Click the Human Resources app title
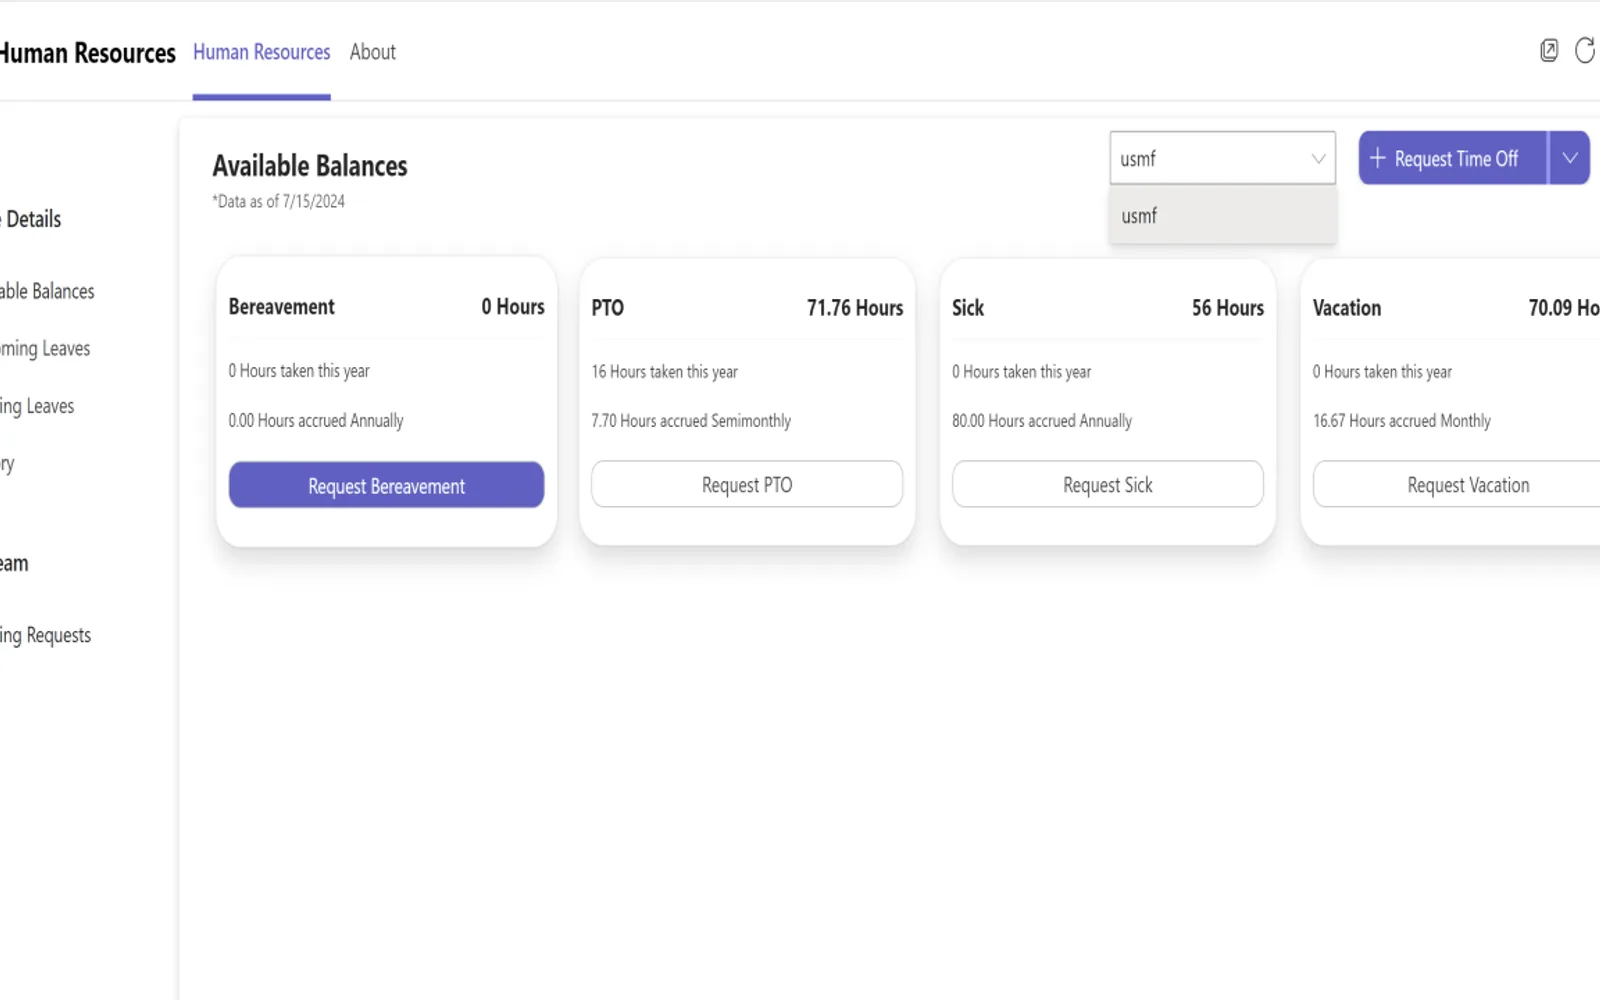The height and width of the screenshot is (1000, 1600). (87, 53)
